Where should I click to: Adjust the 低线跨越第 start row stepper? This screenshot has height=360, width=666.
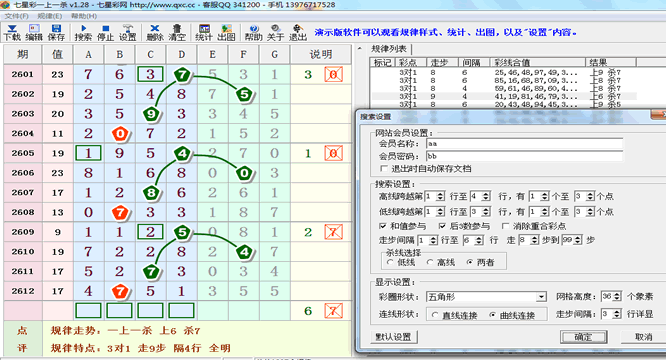pyautogui.click(x=440, y=211)
